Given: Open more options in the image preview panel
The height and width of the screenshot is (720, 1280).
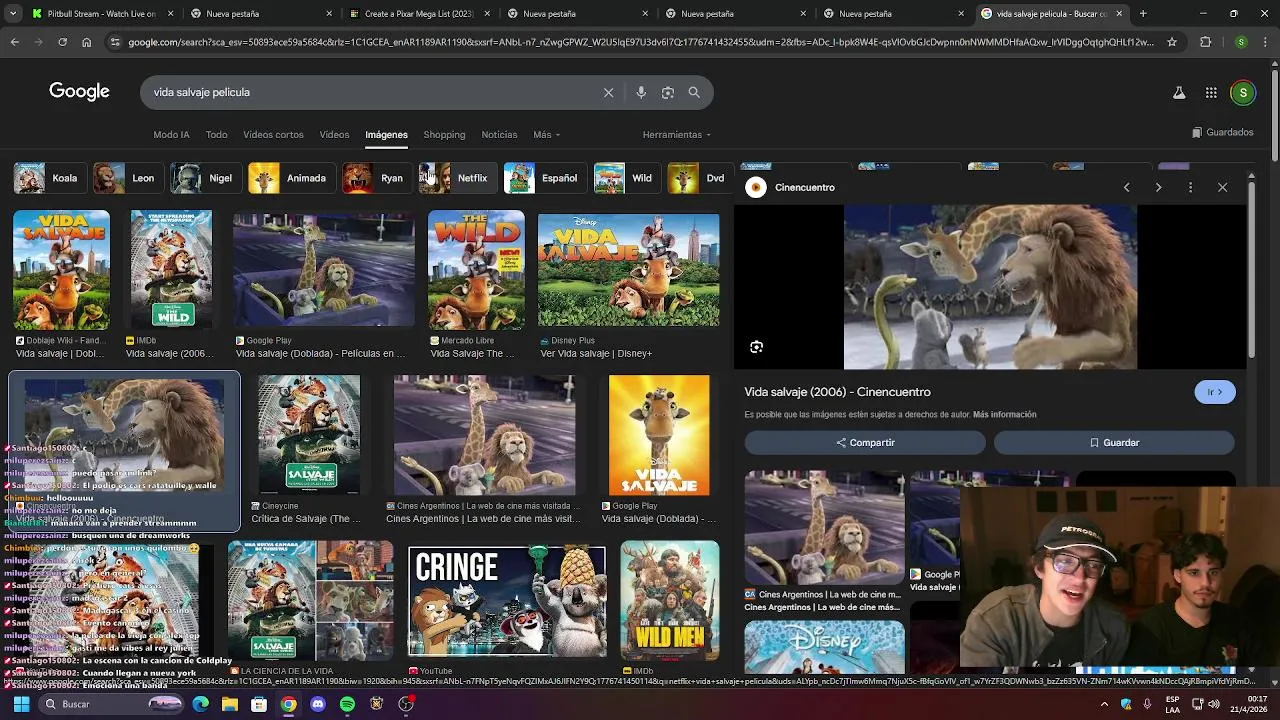Looking at the screenshot, I should (1190, 187).
